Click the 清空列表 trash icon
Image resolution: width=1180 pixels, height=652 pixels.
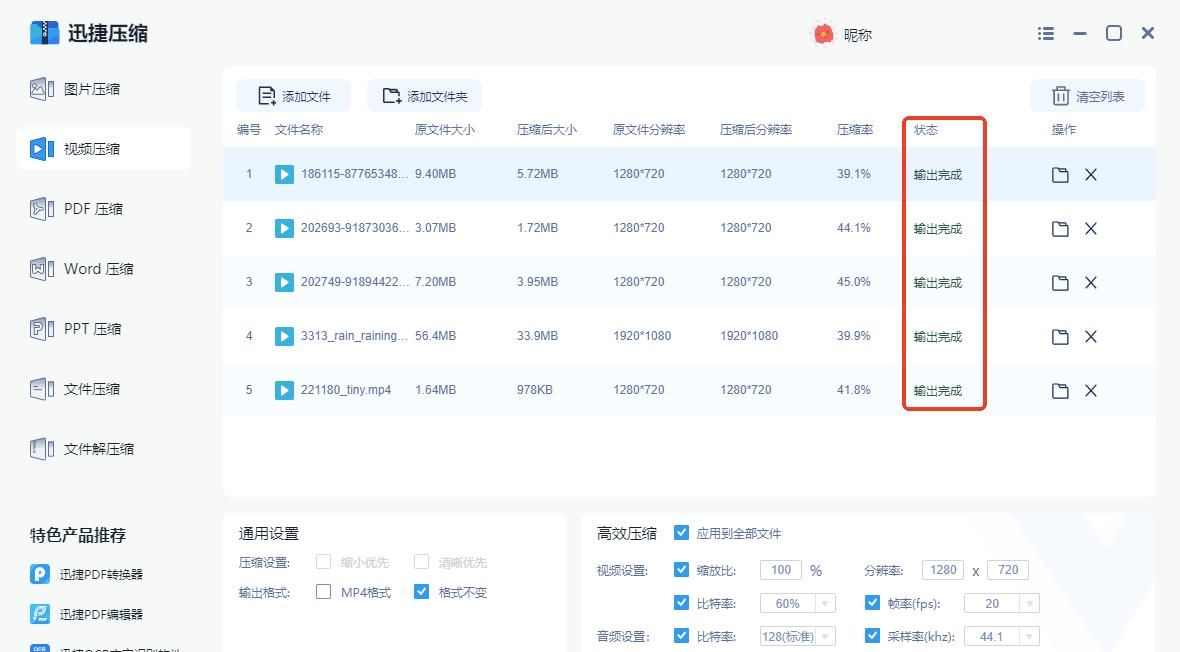(x=1061, y=96)
